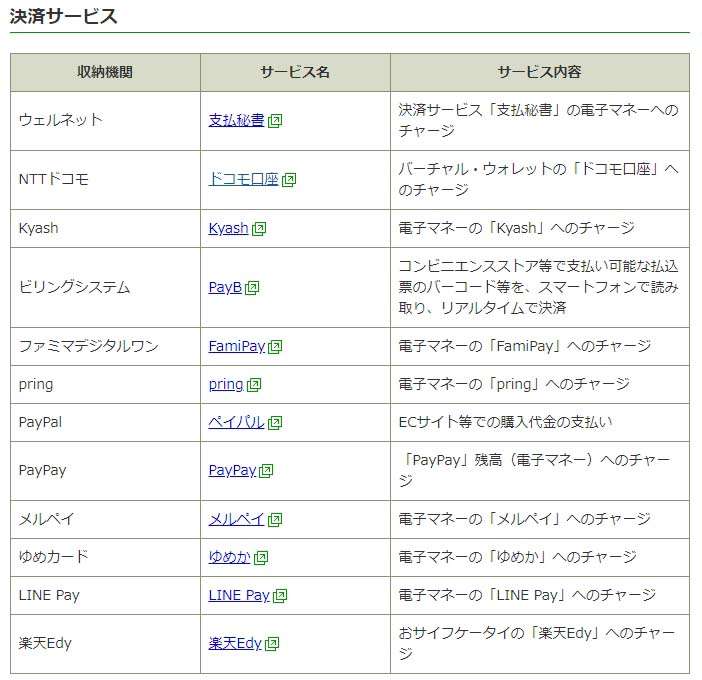This screenshot has height=680, width=702.
Task: Click external-link icon next to ドコモ口座
Action: coord(289,180)
